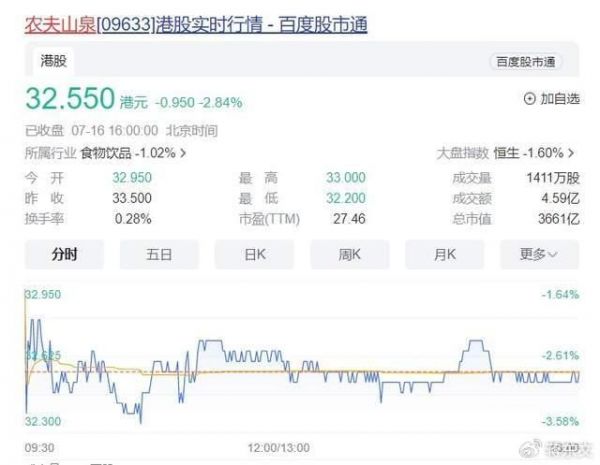
Task: Show the 周K weekly chart
Action: click(x=350, y=254)
